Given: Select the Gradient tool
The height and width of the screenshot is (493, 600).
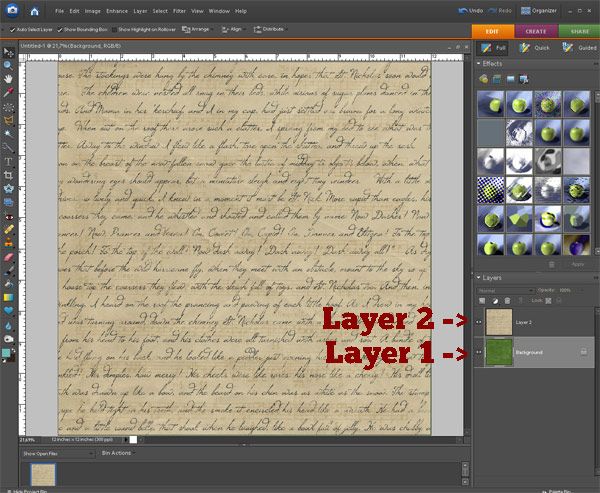Looking at the screenshot, I should (x=8, y=297).
